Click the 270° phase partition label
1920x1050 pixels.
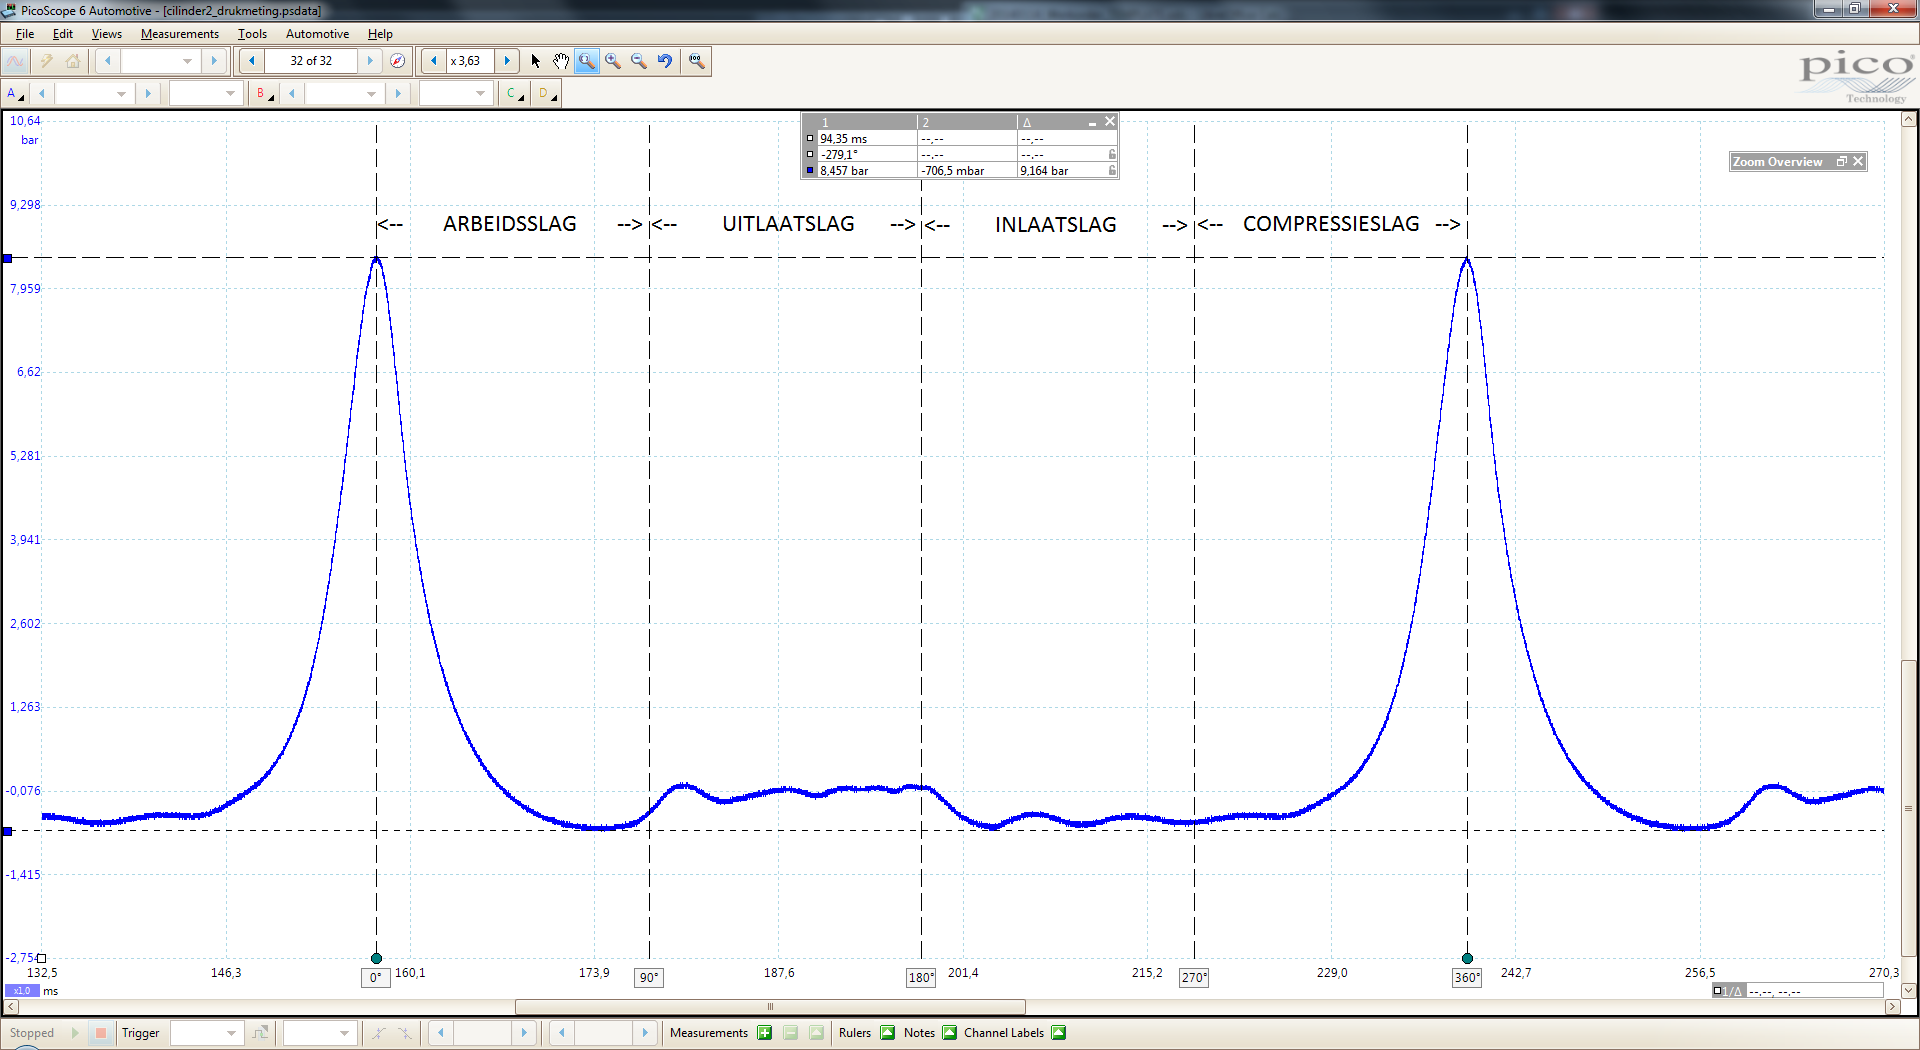coord(1194,977)
